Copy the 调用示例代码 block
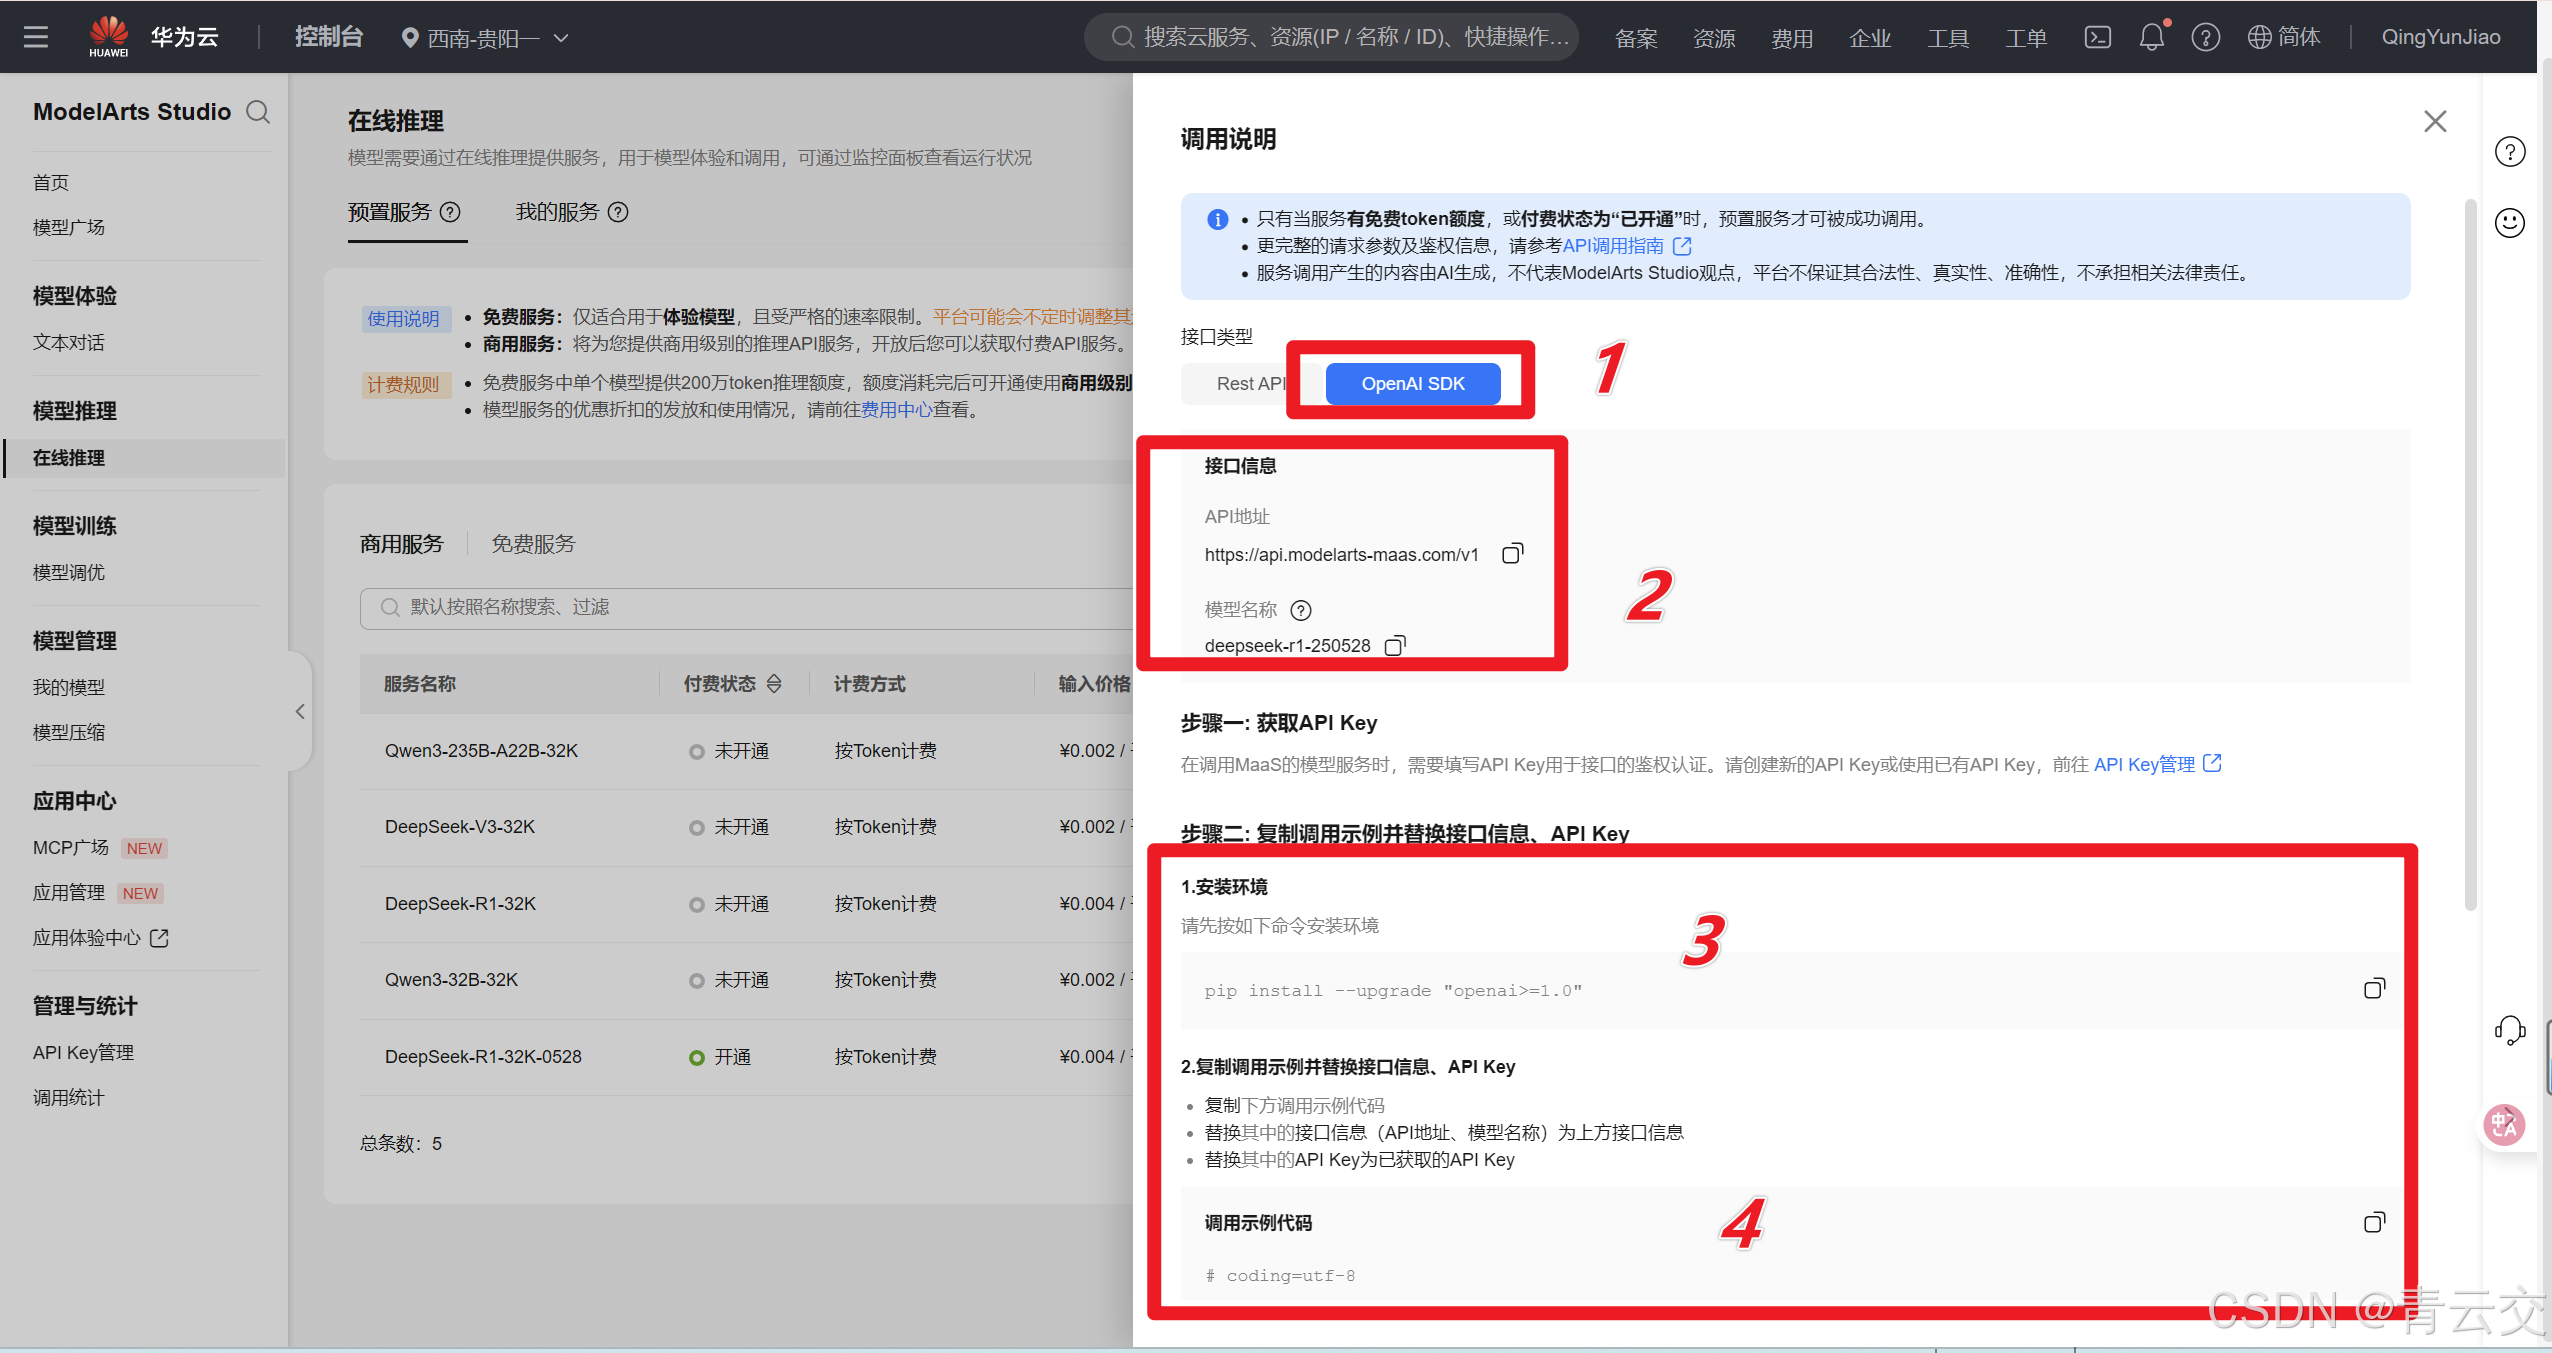Image resolution: width=2552 pixels, height=1353 pixels. coord(2374,1222)
